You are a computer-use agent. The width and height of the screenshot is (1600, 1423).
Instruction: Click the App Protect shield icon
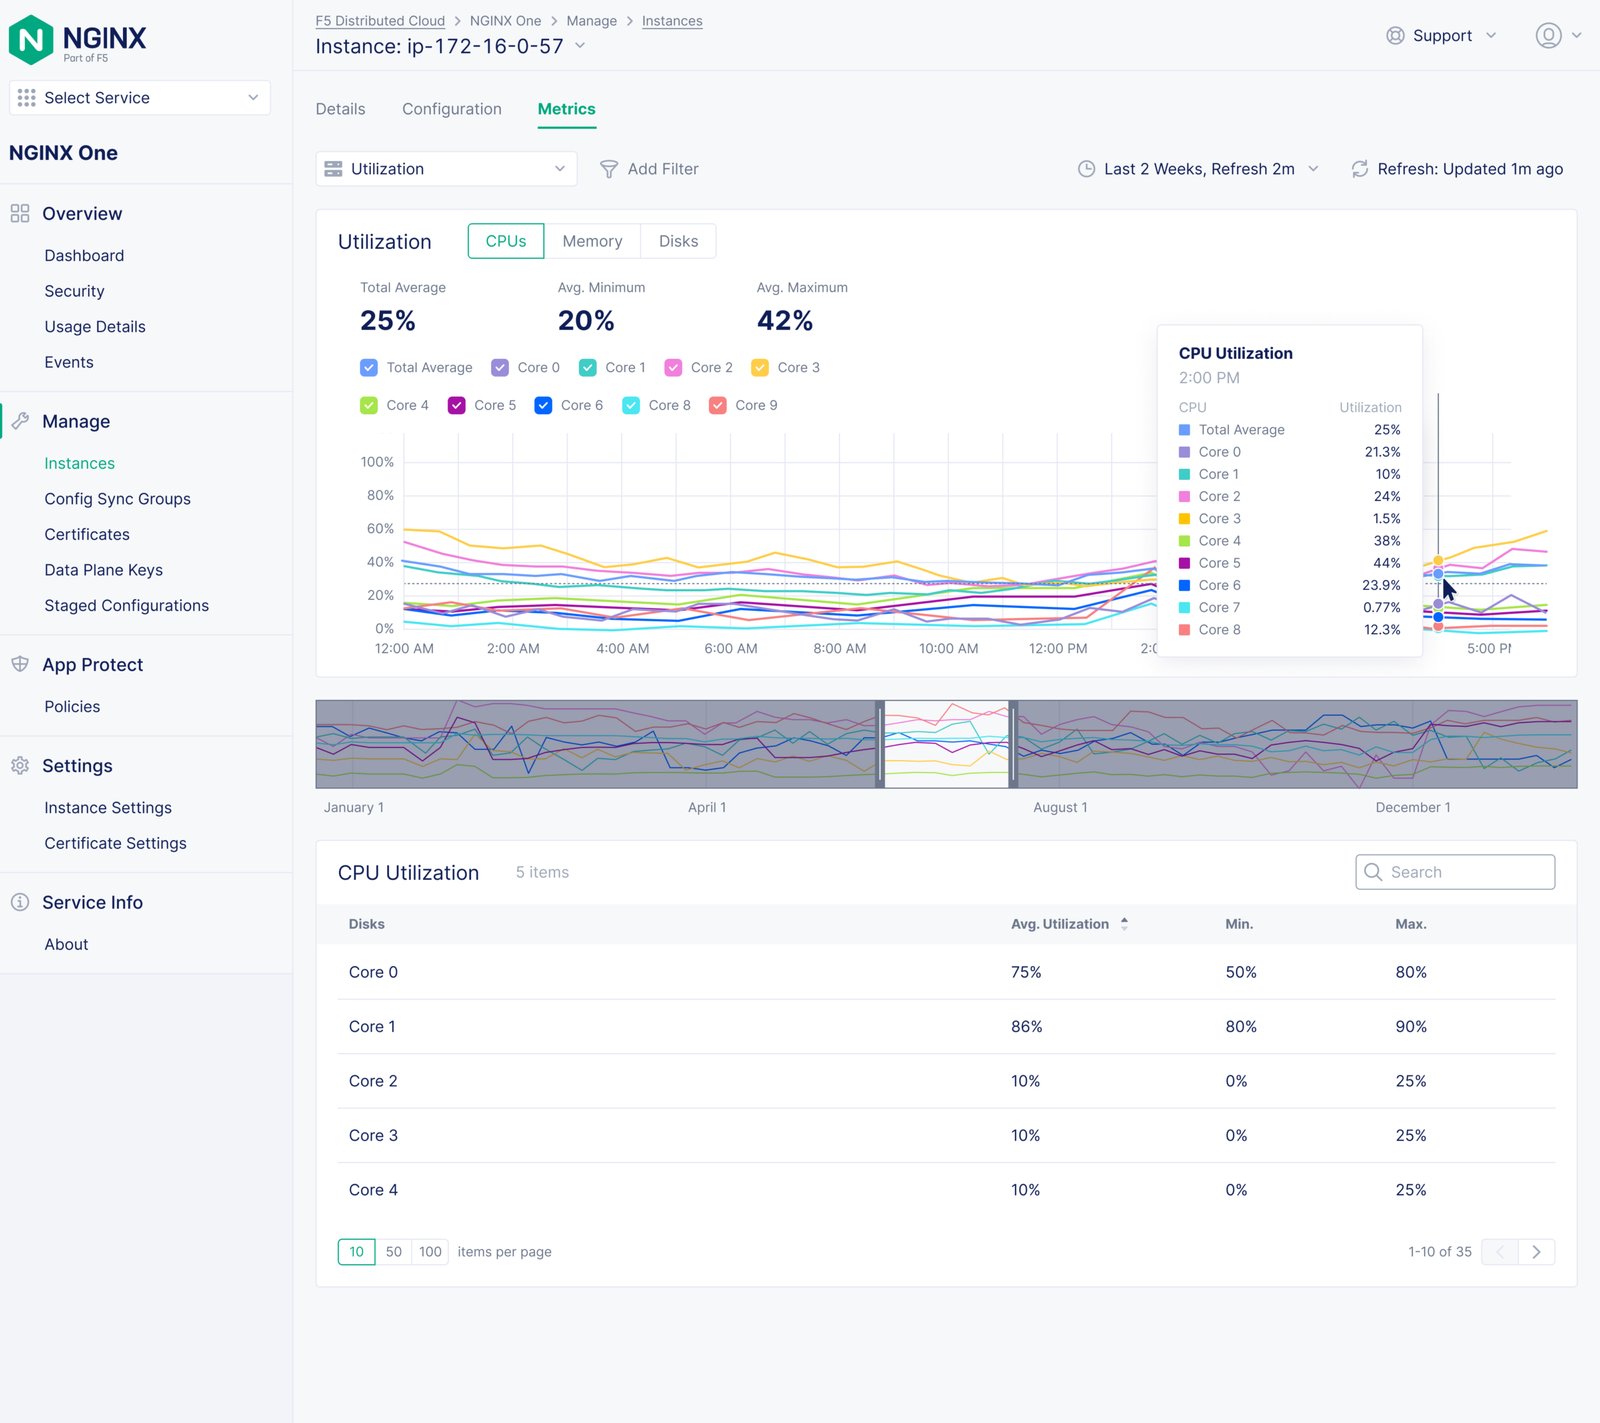20,665
